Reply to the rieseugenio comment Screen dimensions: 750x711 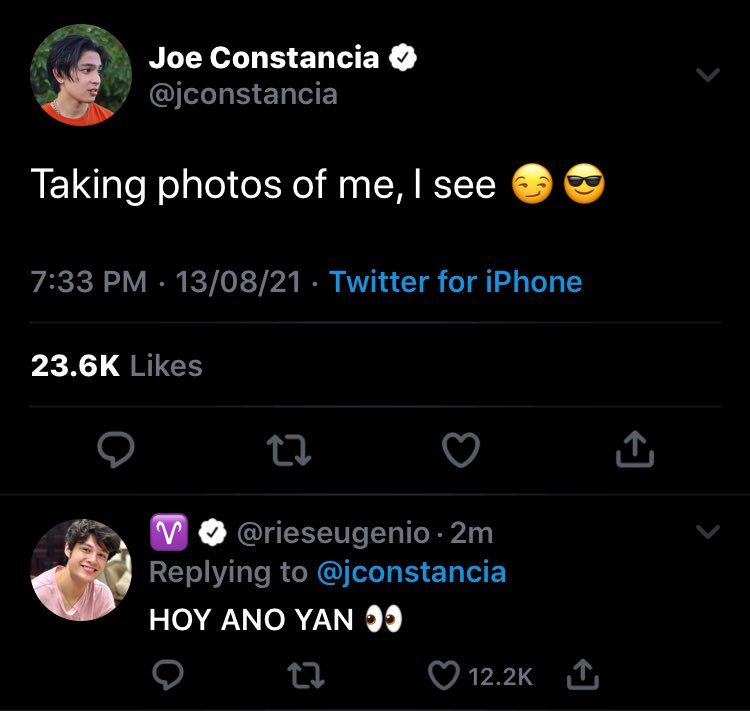pos(168,675)
